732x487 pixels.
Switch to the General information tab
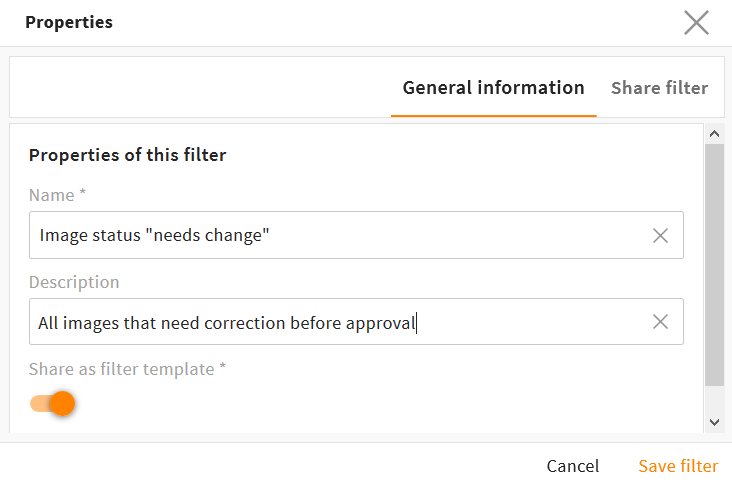493,88
